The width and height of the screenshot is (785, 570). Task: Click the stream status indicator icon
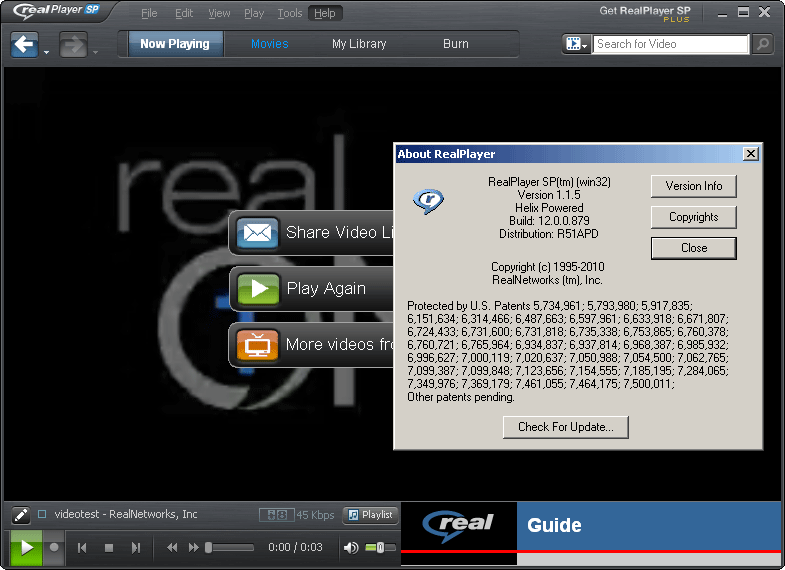(x=276, y=515)
